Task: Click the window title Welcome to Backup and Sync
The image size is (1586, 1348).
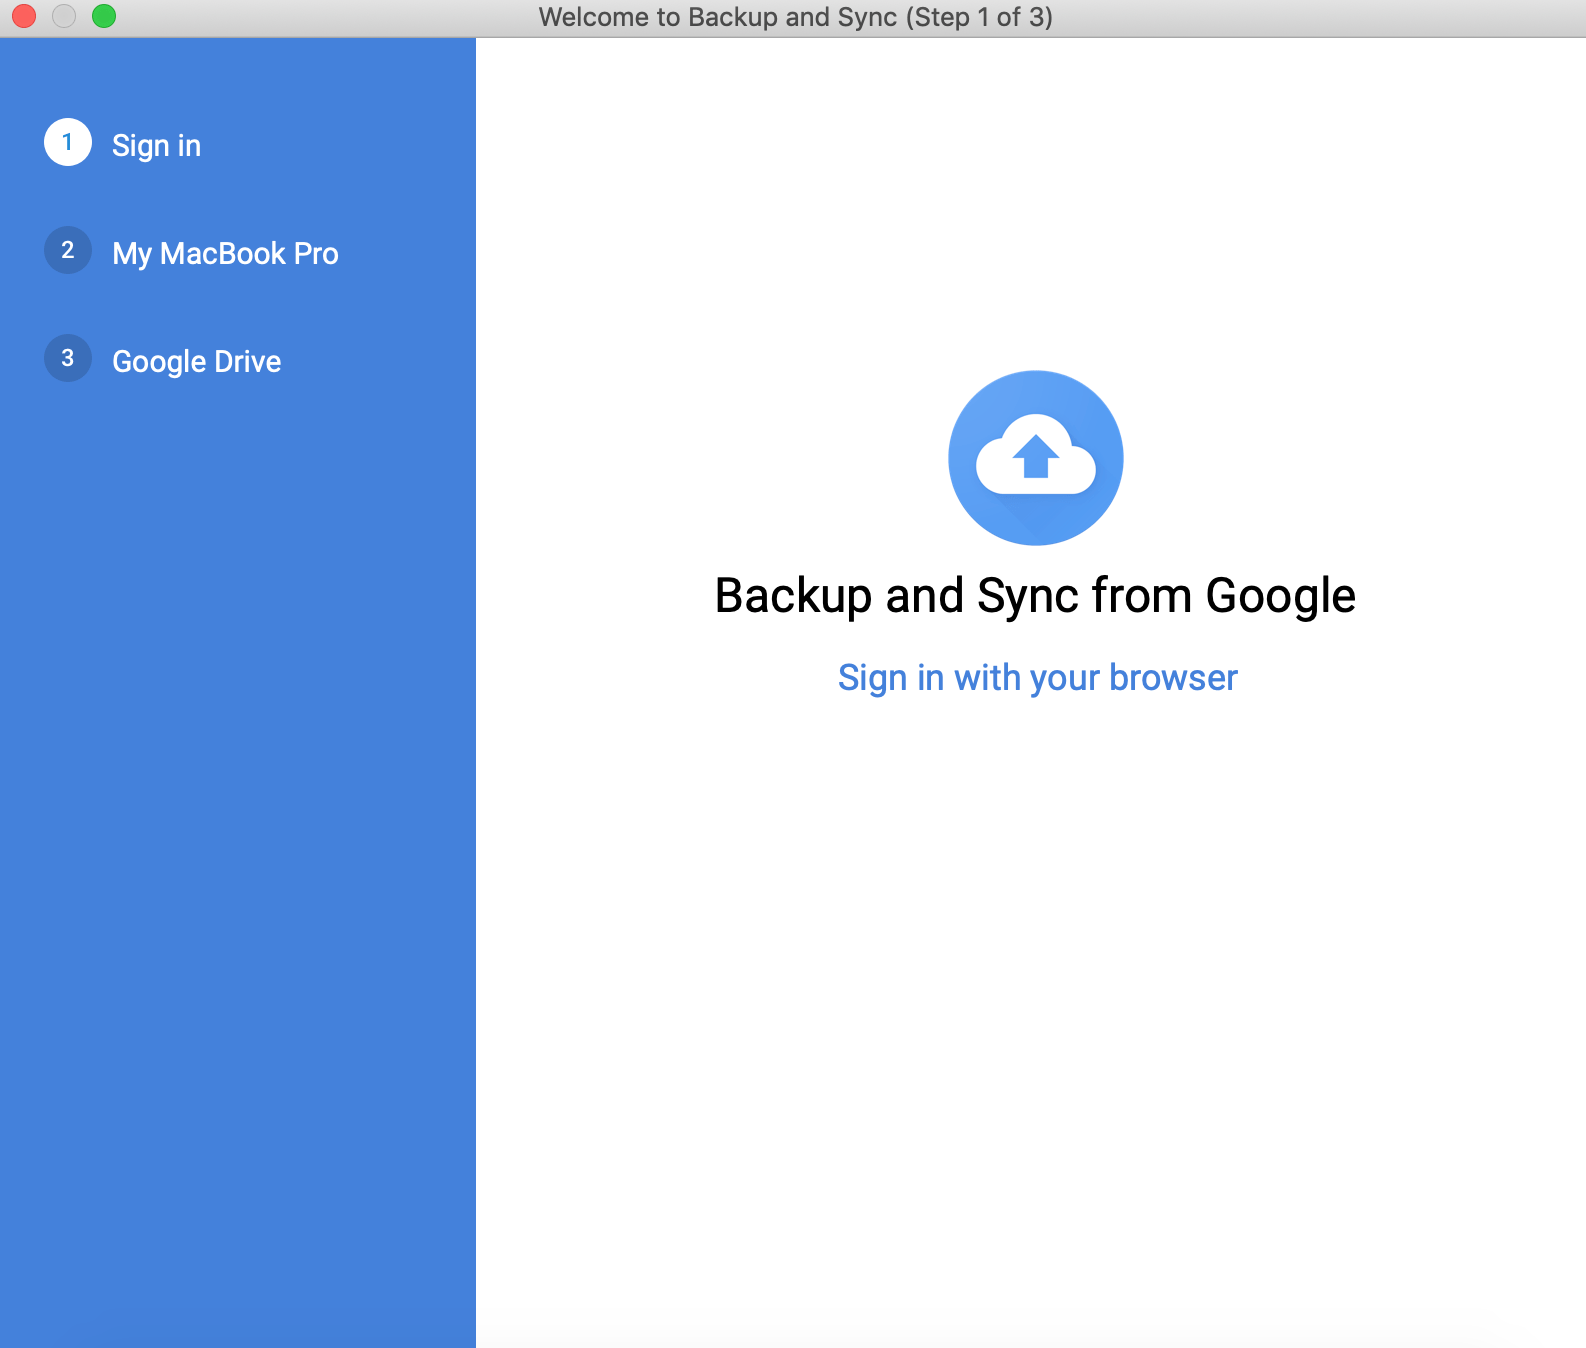Action: click(796, 17)
